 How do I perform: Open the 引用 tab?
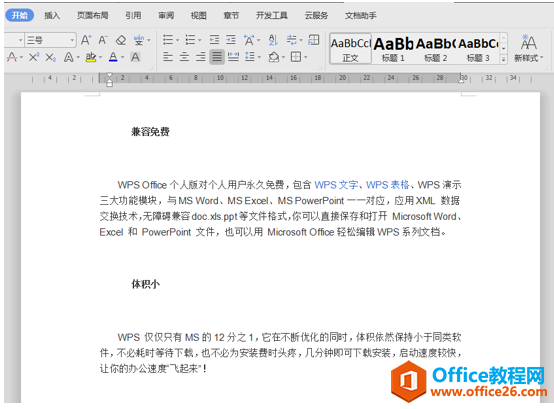(133, 16)
